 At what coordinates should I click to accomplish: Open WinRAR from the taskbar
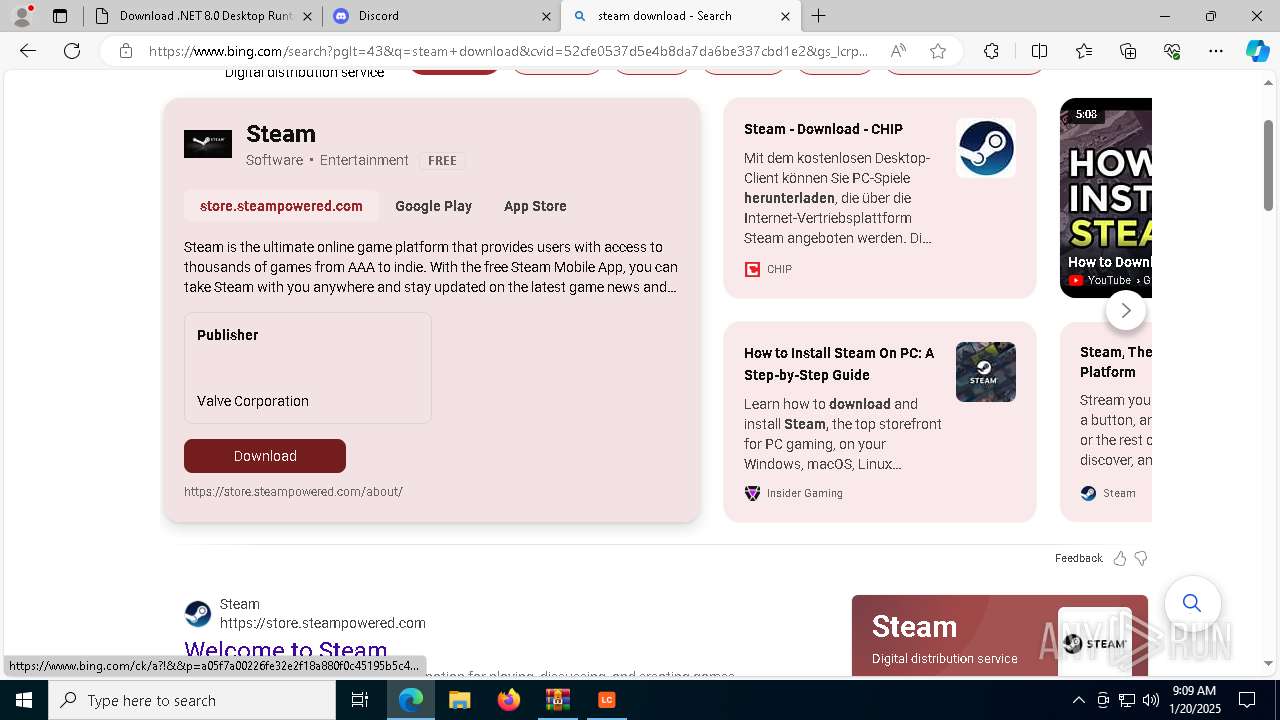coord(557,700)
